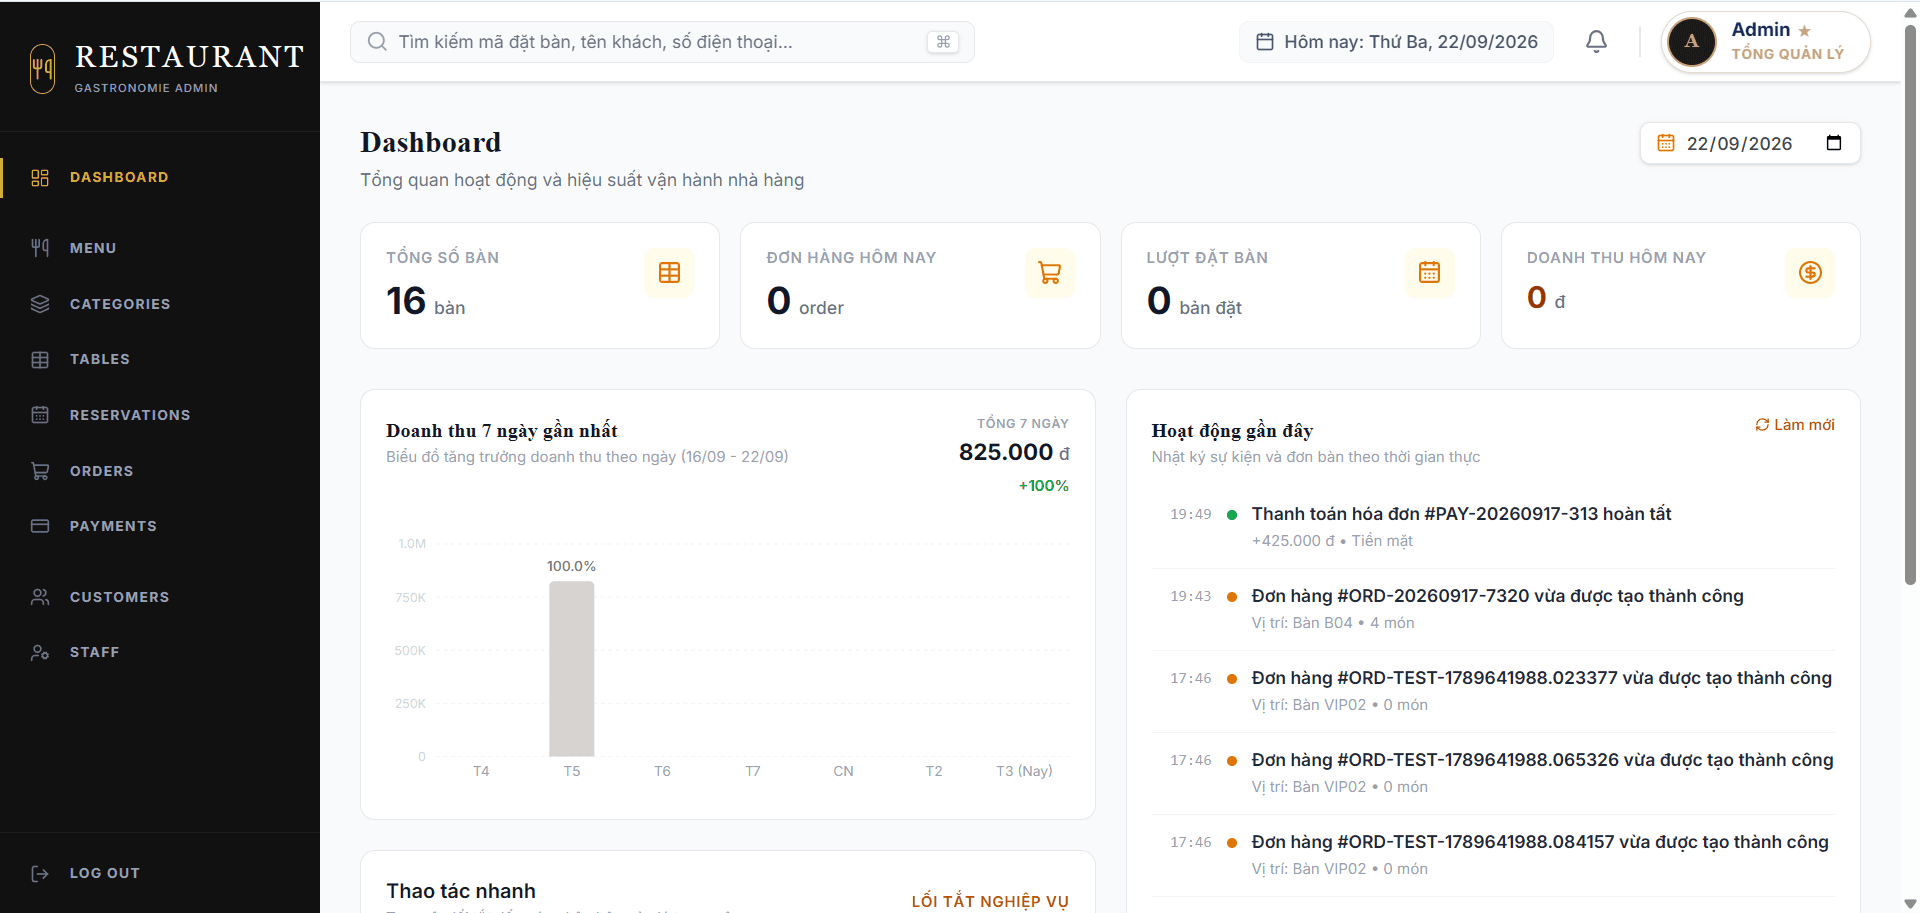1920x913 pixels.
Task: Click the Staff person icon in sidebar
Action: [40, 652]
